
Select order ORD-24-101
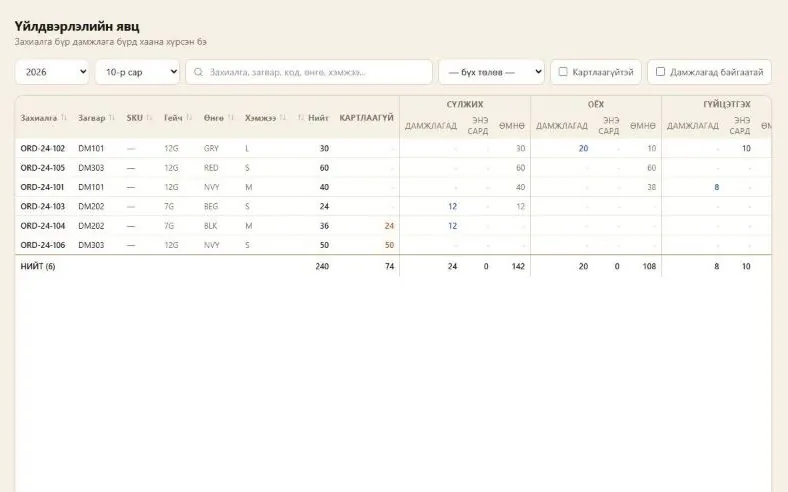point(43,187)
